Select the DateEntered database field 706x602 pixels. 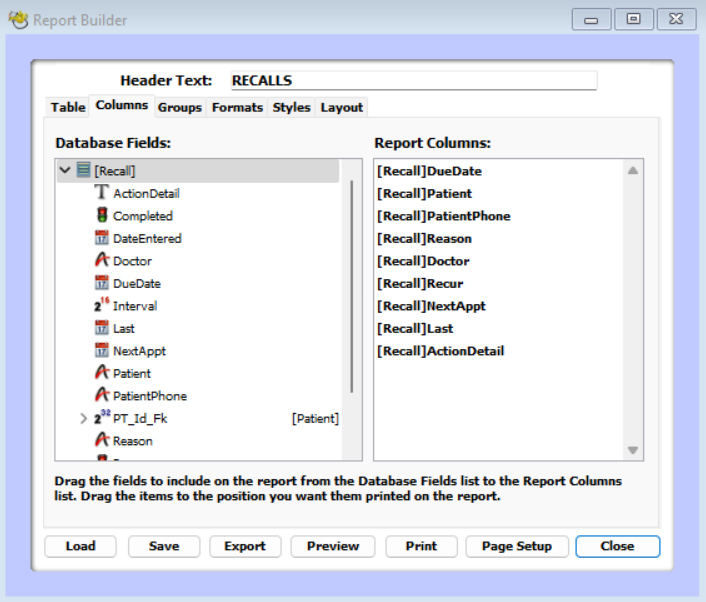pos(147,239)
